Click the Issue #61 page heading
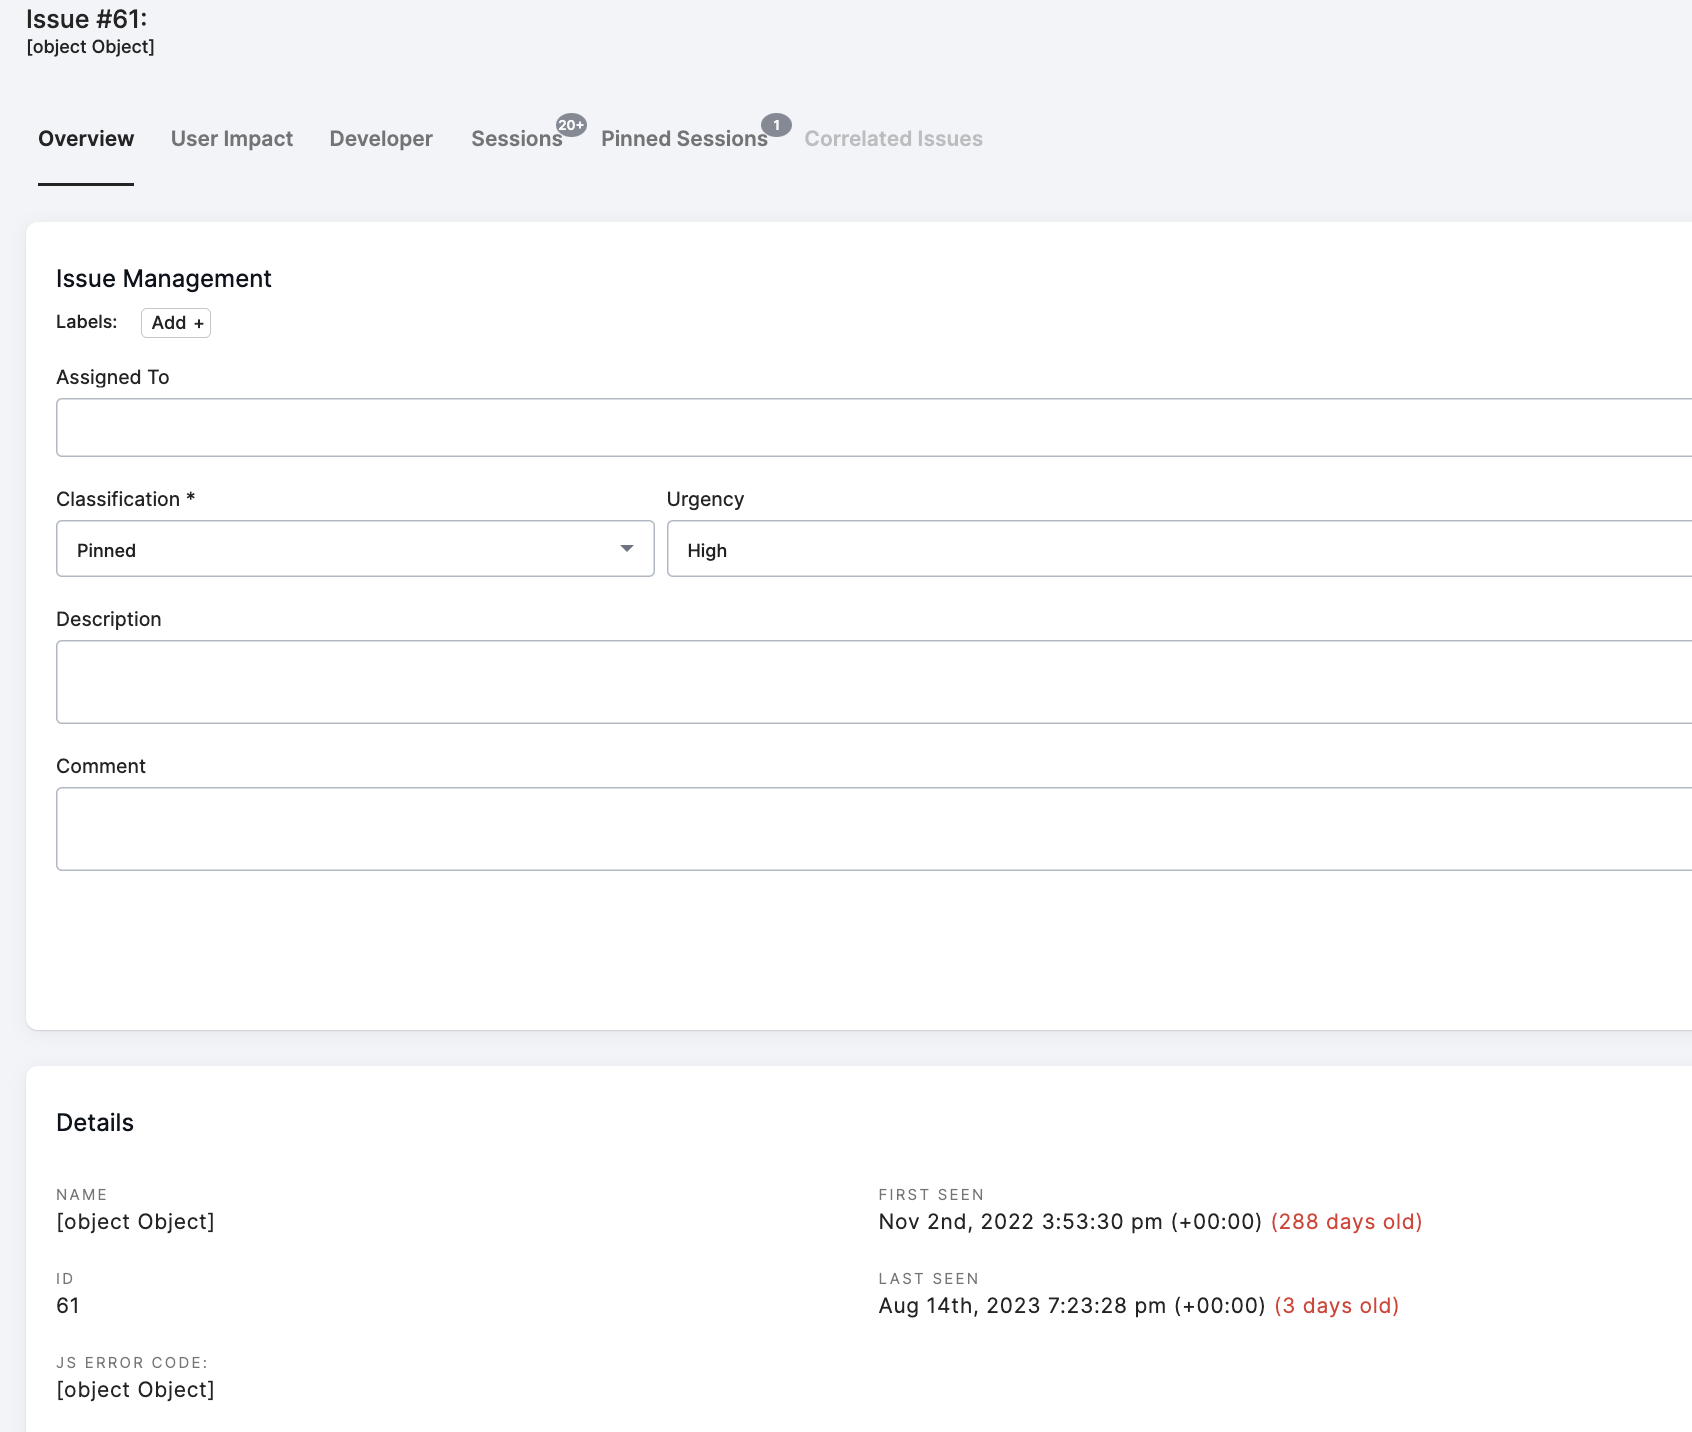 pos(87,20)
